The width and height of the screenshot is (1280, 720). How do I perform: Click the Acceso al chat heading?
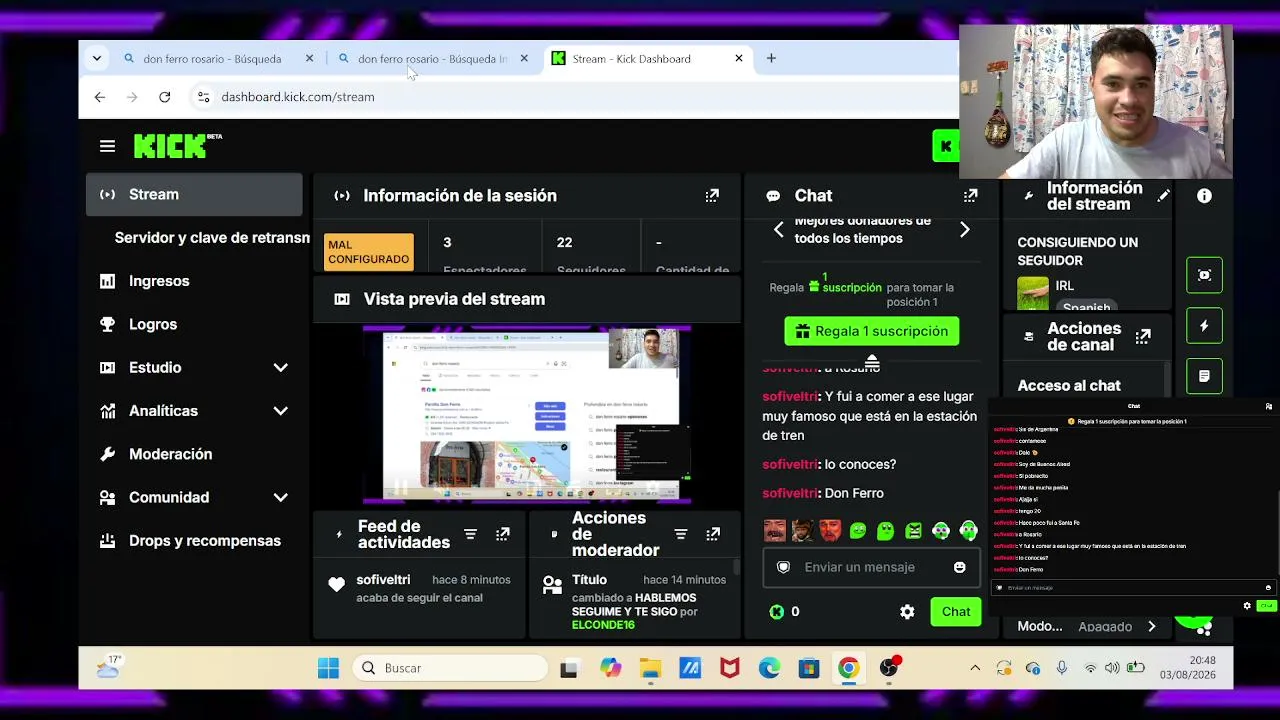pos(1069,386)
